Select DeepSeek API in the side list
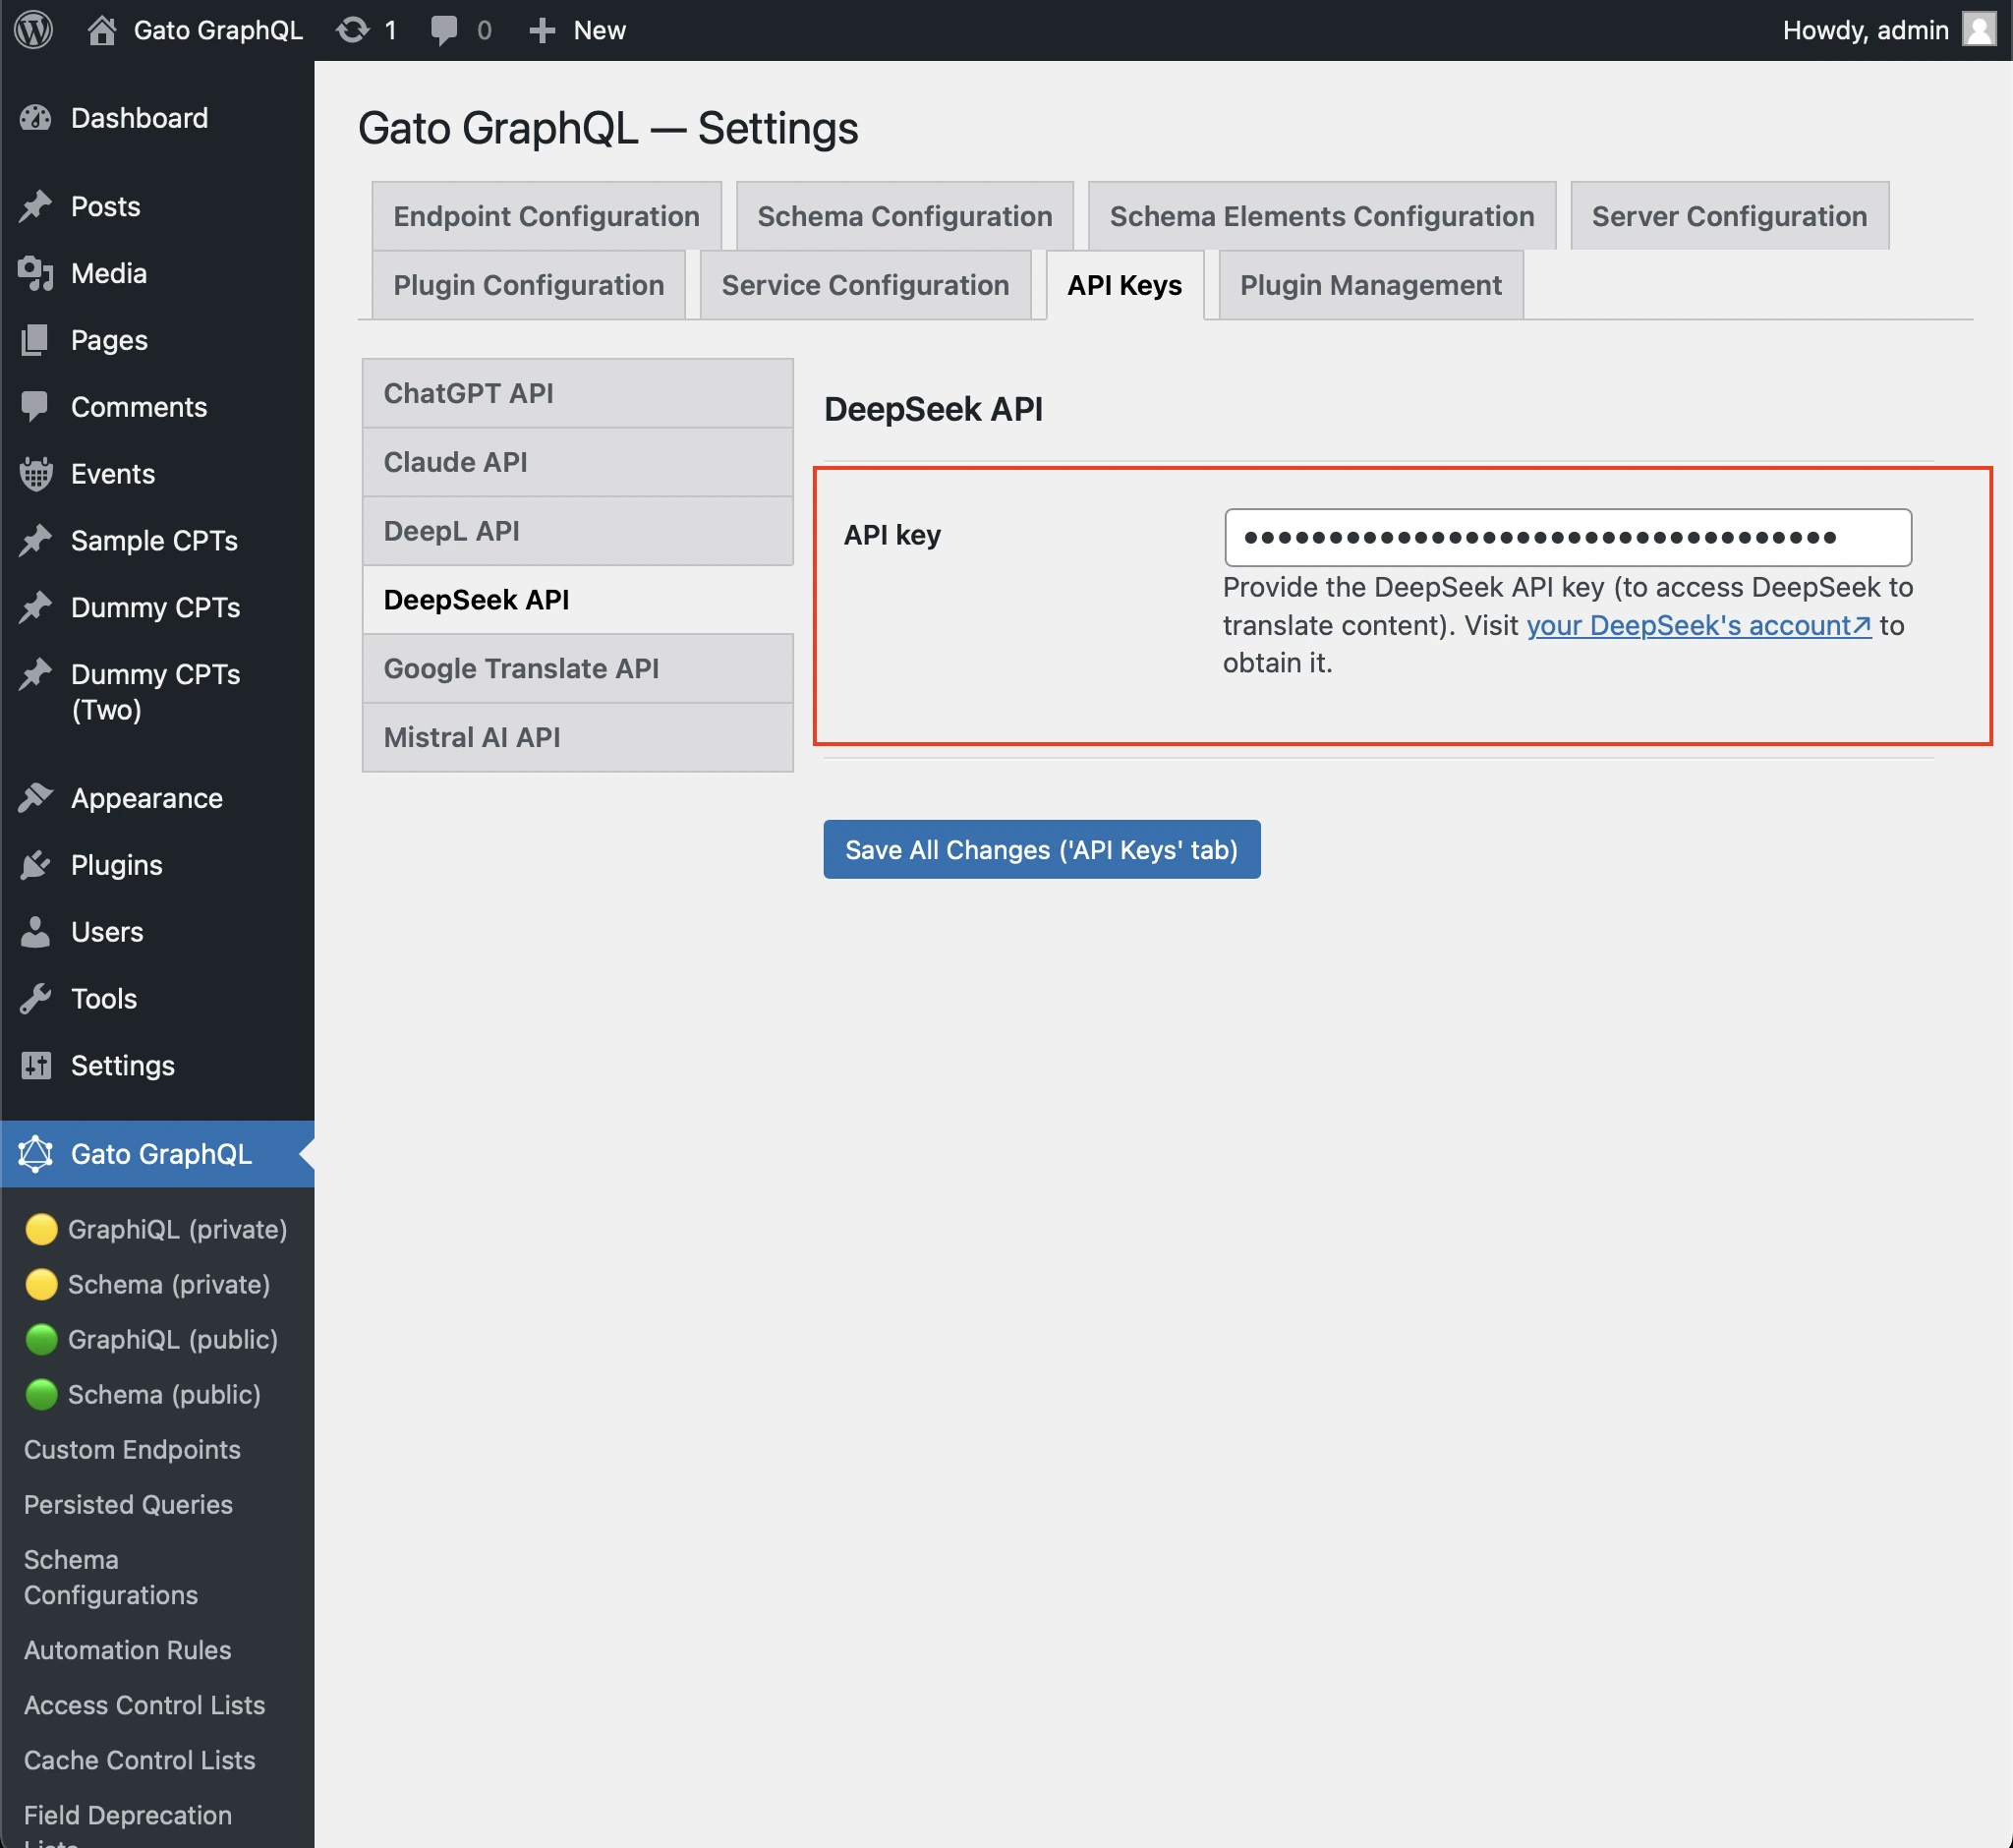 point(577,600)
